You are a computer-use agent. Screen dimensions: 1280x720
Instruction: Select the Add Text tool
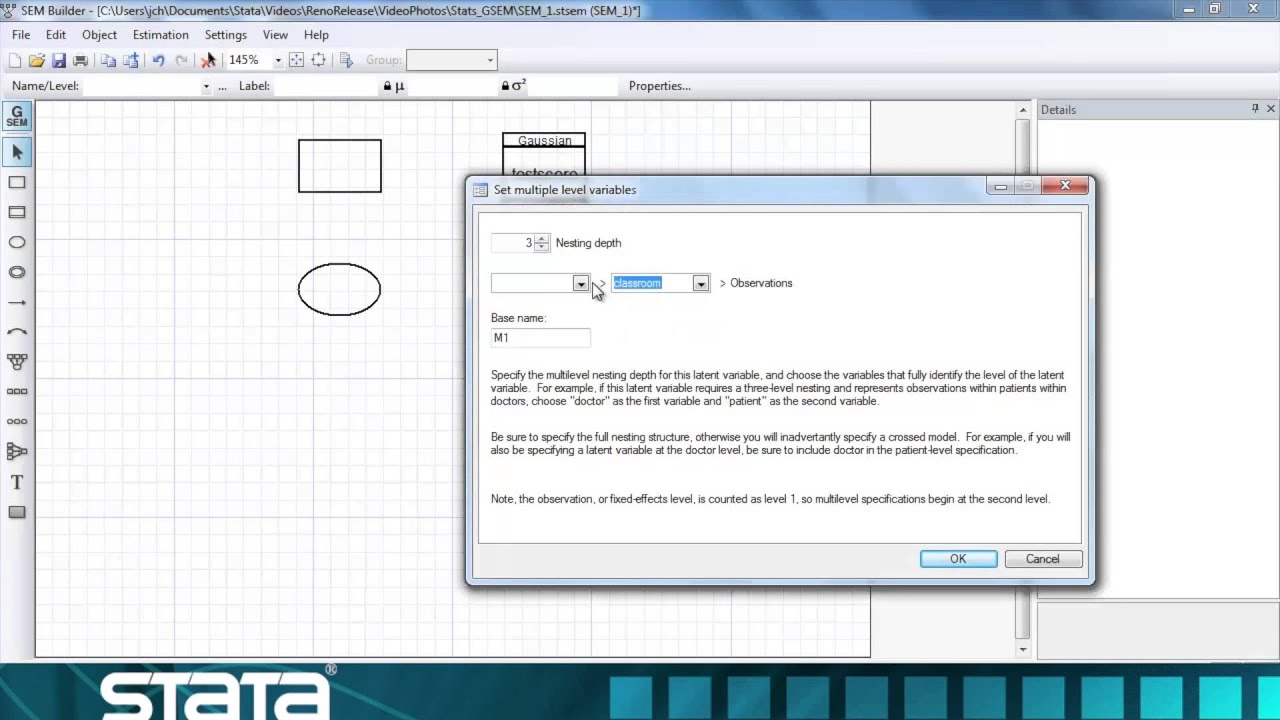click(x=17, y=482)
